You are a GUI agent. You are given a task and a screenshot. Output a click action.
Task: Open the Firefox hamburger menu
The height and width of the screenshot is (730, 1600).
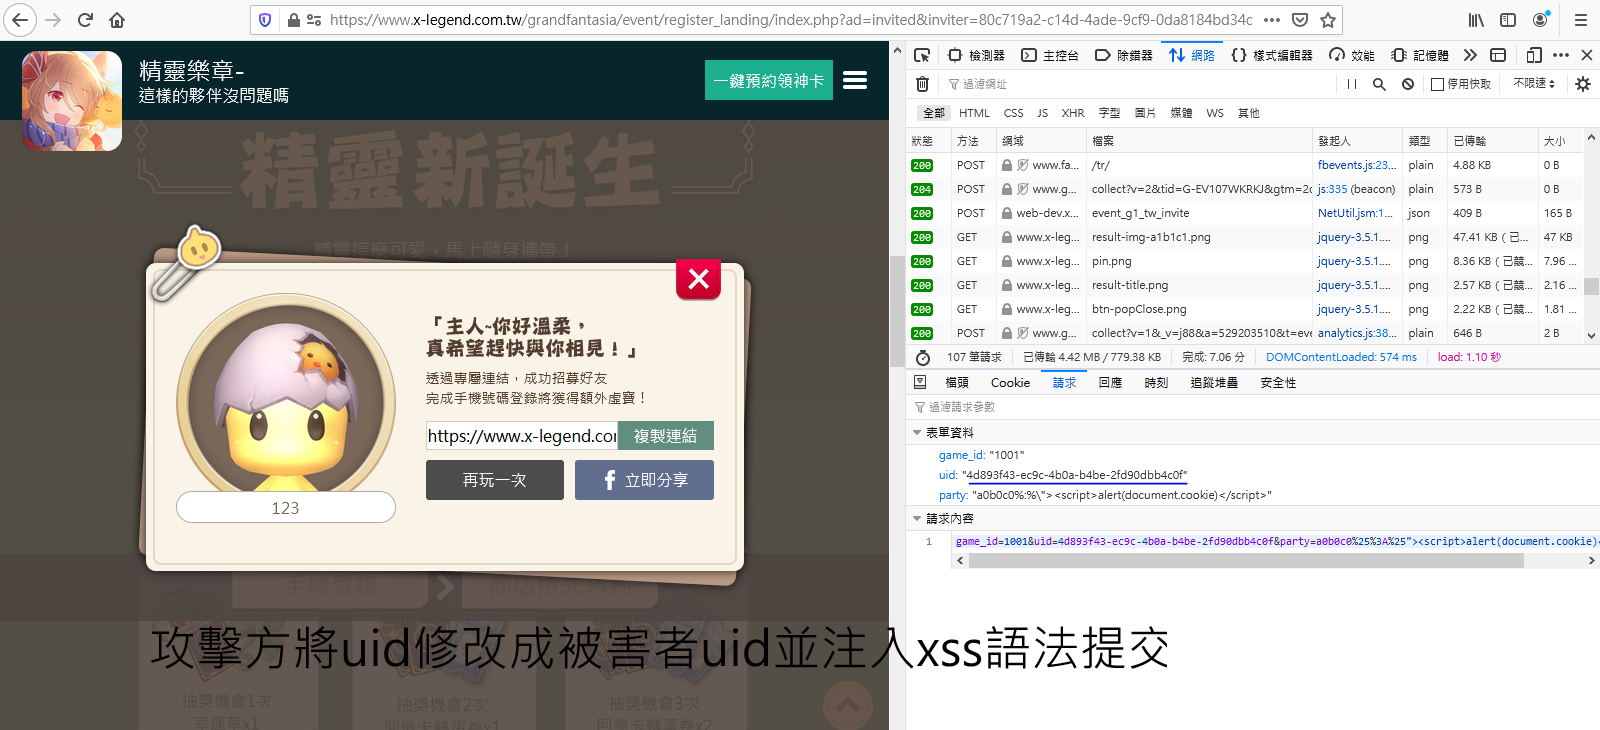pyautogui.click(x=1581, y=20)
